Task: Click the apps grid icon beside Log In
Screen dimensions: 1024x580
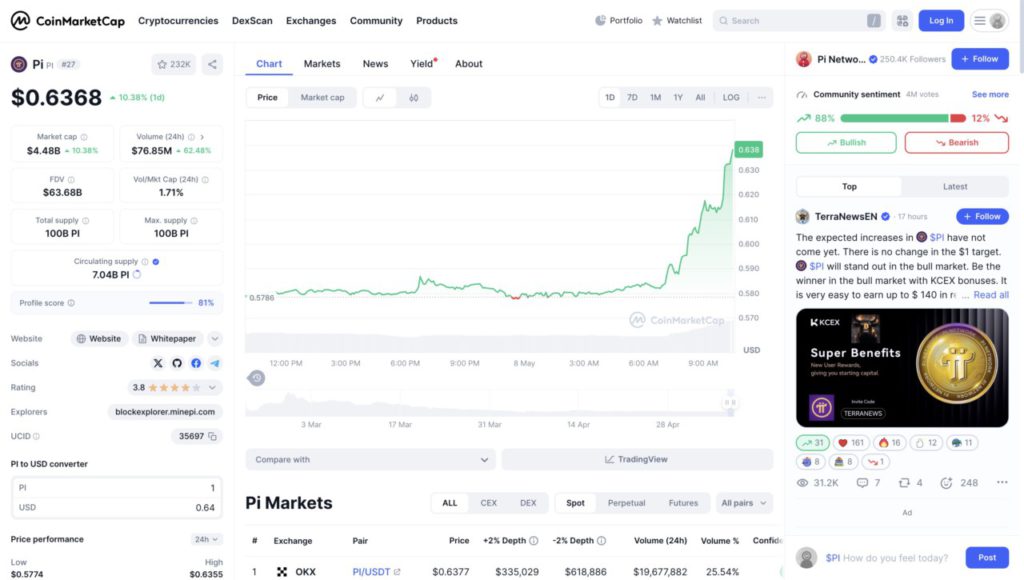Action: click(x=902, y=20)
